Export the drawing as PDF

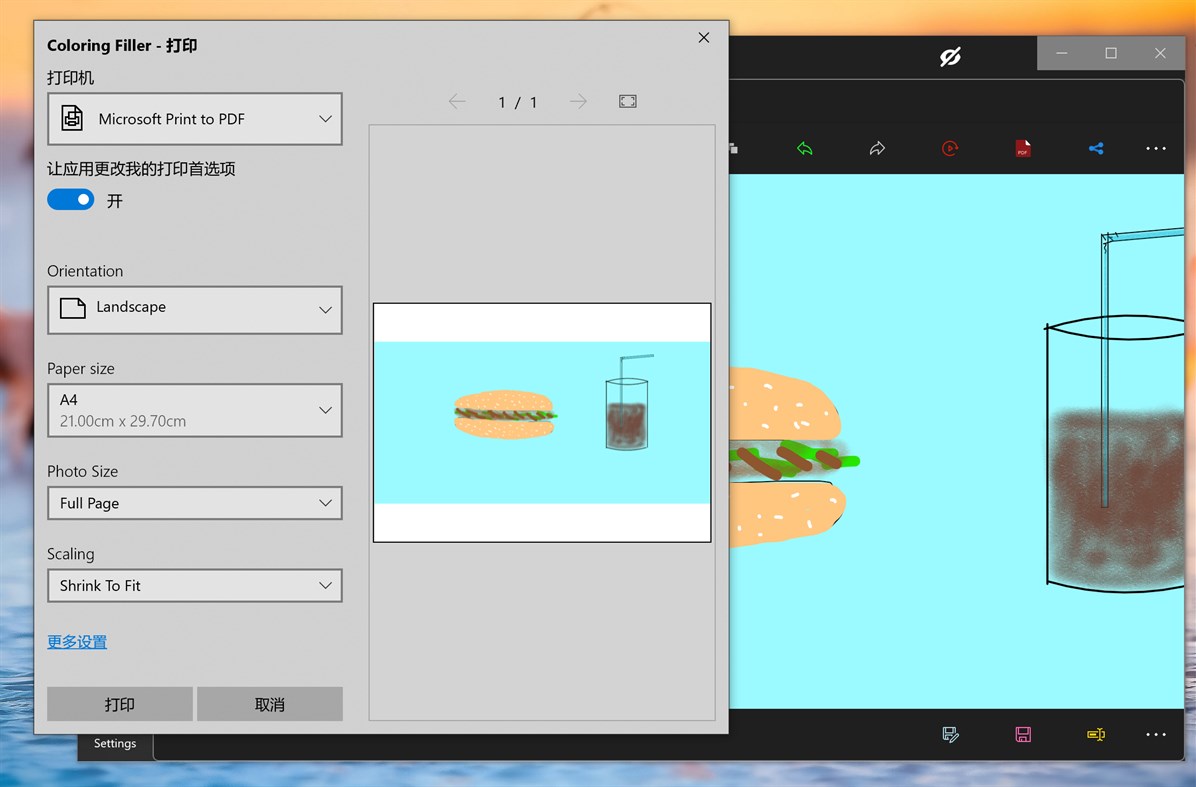click(x=1022, y=148)
